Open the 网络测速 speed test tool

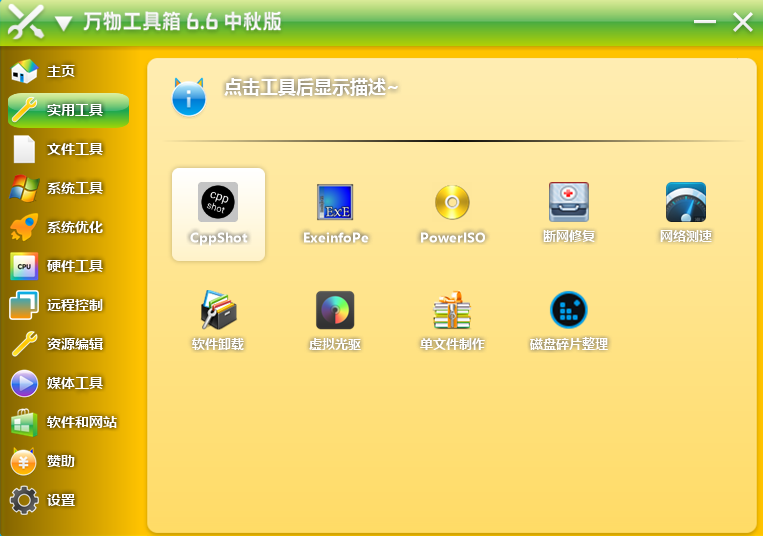[686, 214]
